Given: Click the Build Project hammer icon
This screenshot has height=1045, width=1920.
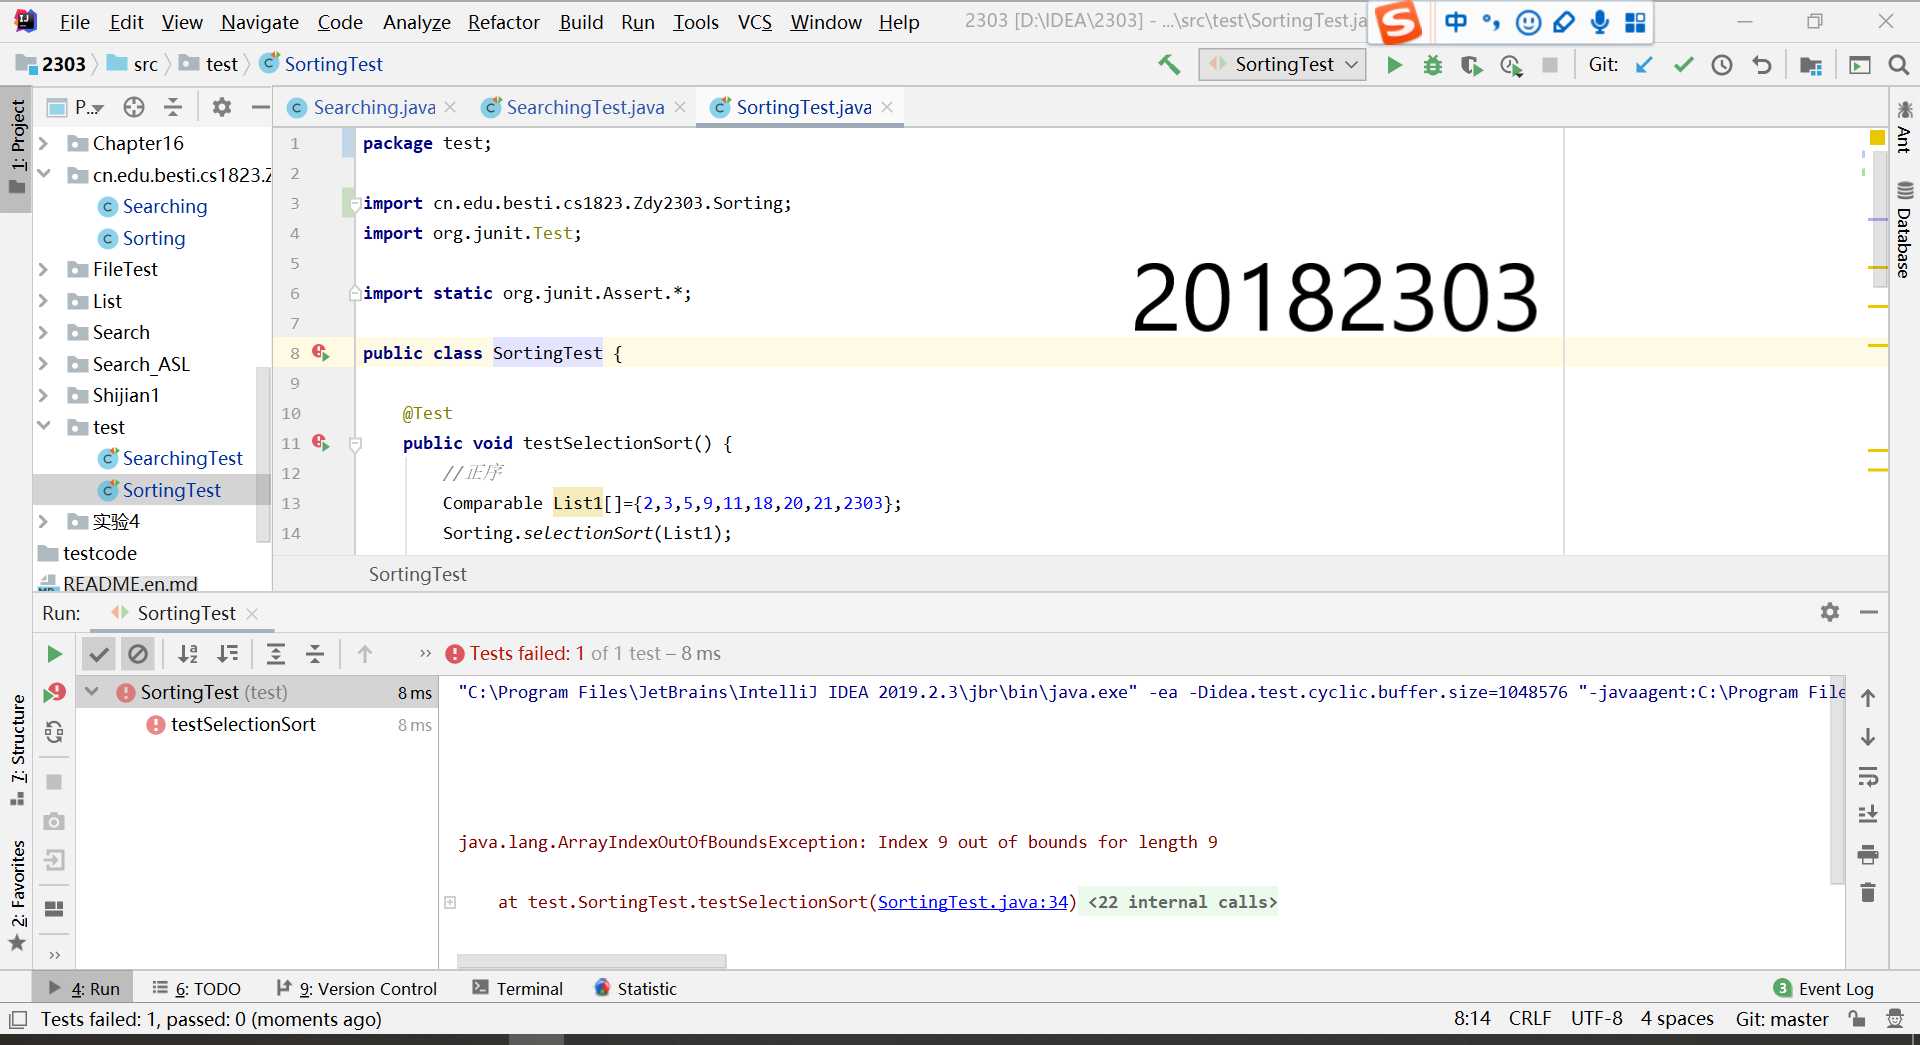Looking at the screenshot, I should tap(1168, 65).
